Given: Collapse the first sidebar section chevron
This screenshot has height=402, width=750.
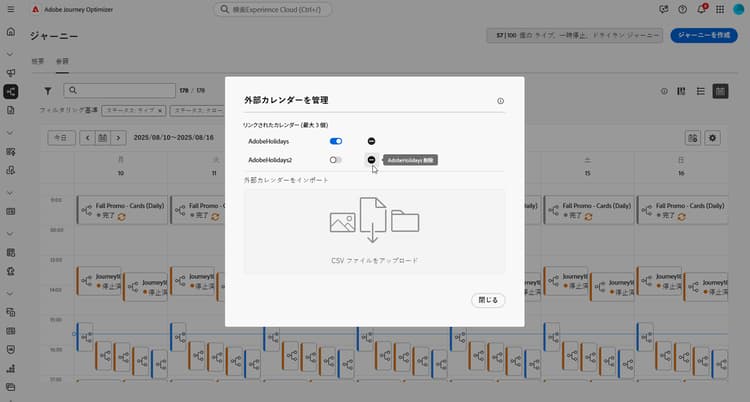Looking at the screenshot, I should point(11,54).
